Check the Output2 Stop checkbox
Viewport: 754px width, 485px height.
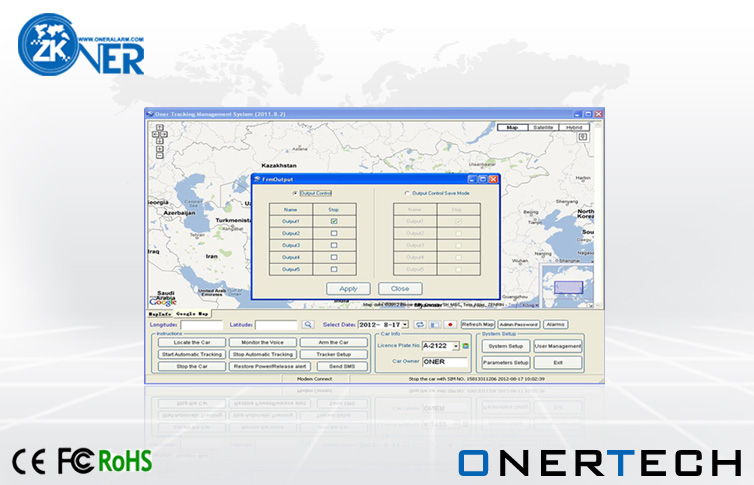pos(334,233)
